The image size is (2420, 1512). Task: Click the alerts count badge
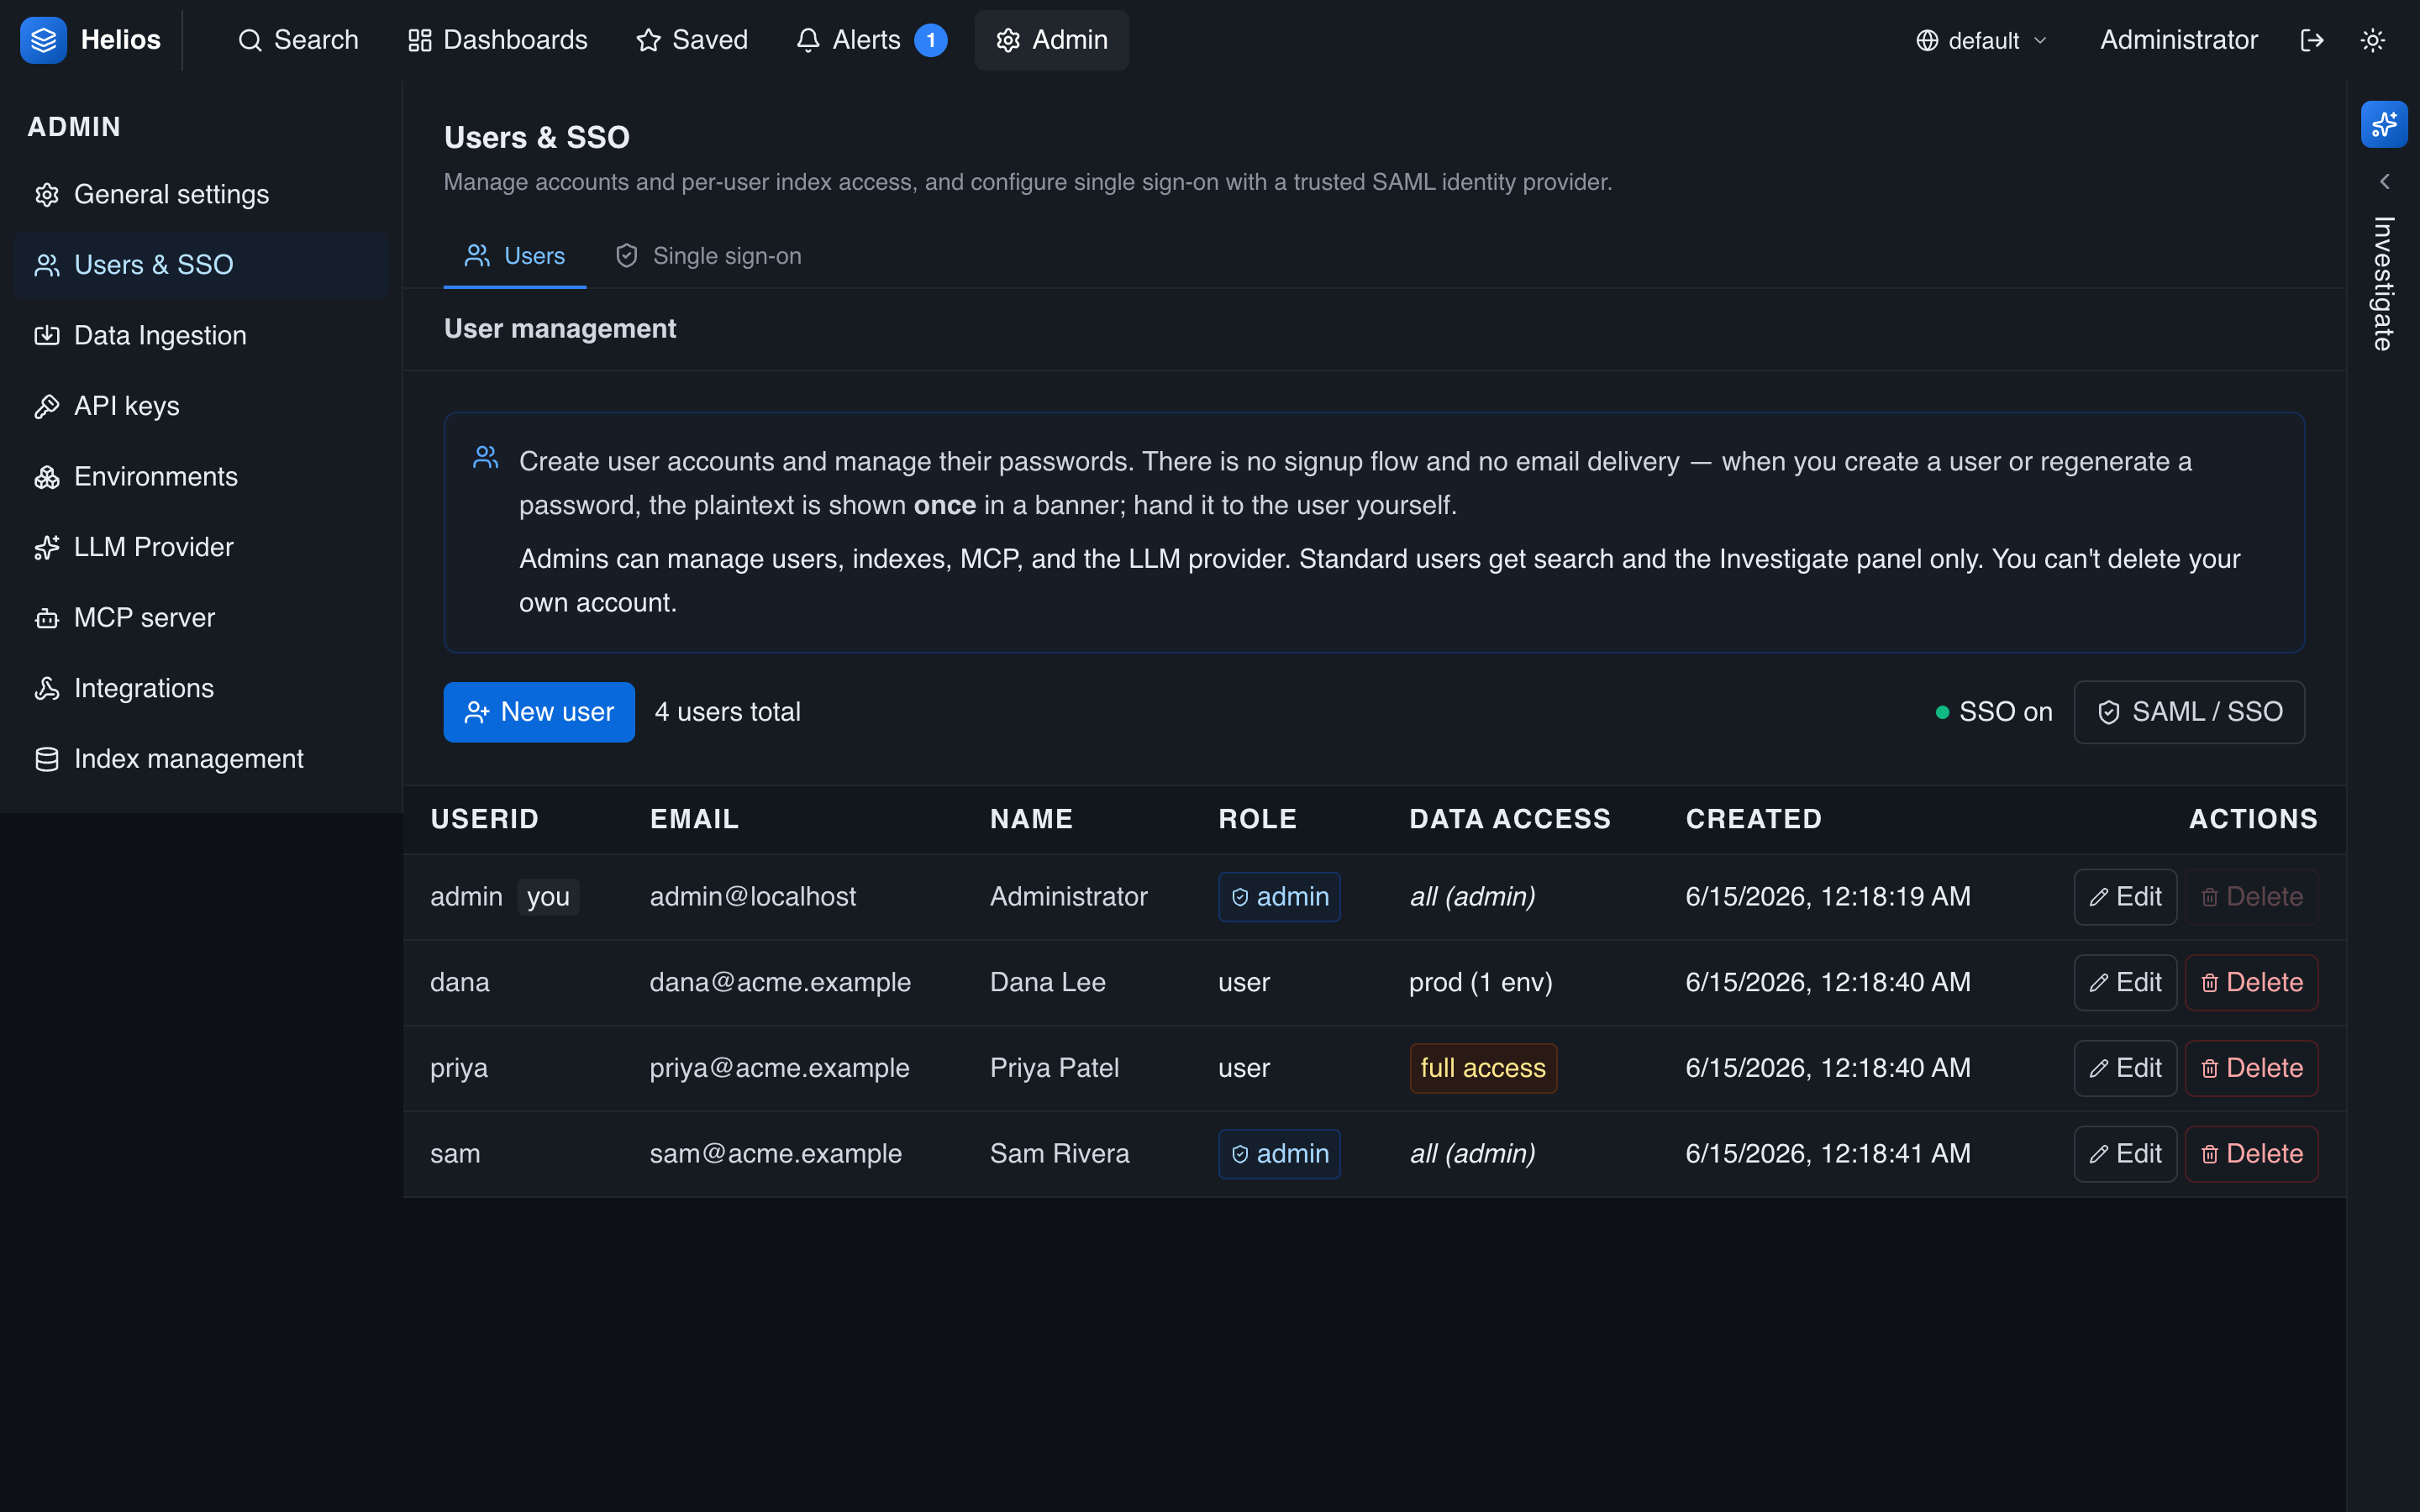pos(930,40)
